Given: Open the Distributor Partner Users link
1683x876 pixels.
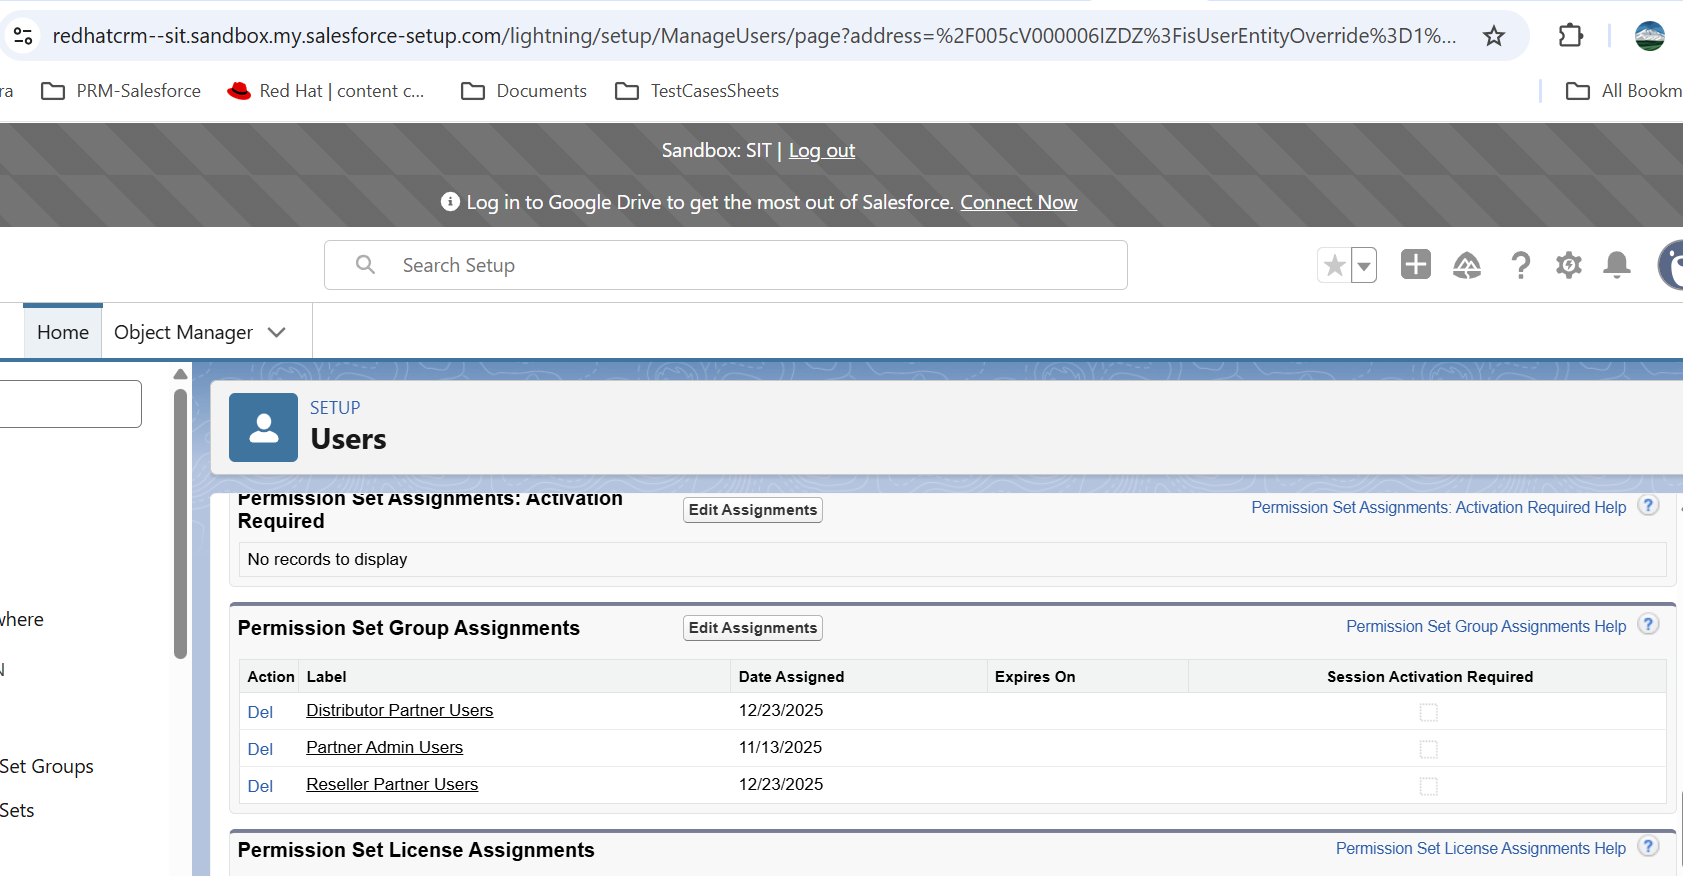Looking at the screenshot, I should (400, 710).
